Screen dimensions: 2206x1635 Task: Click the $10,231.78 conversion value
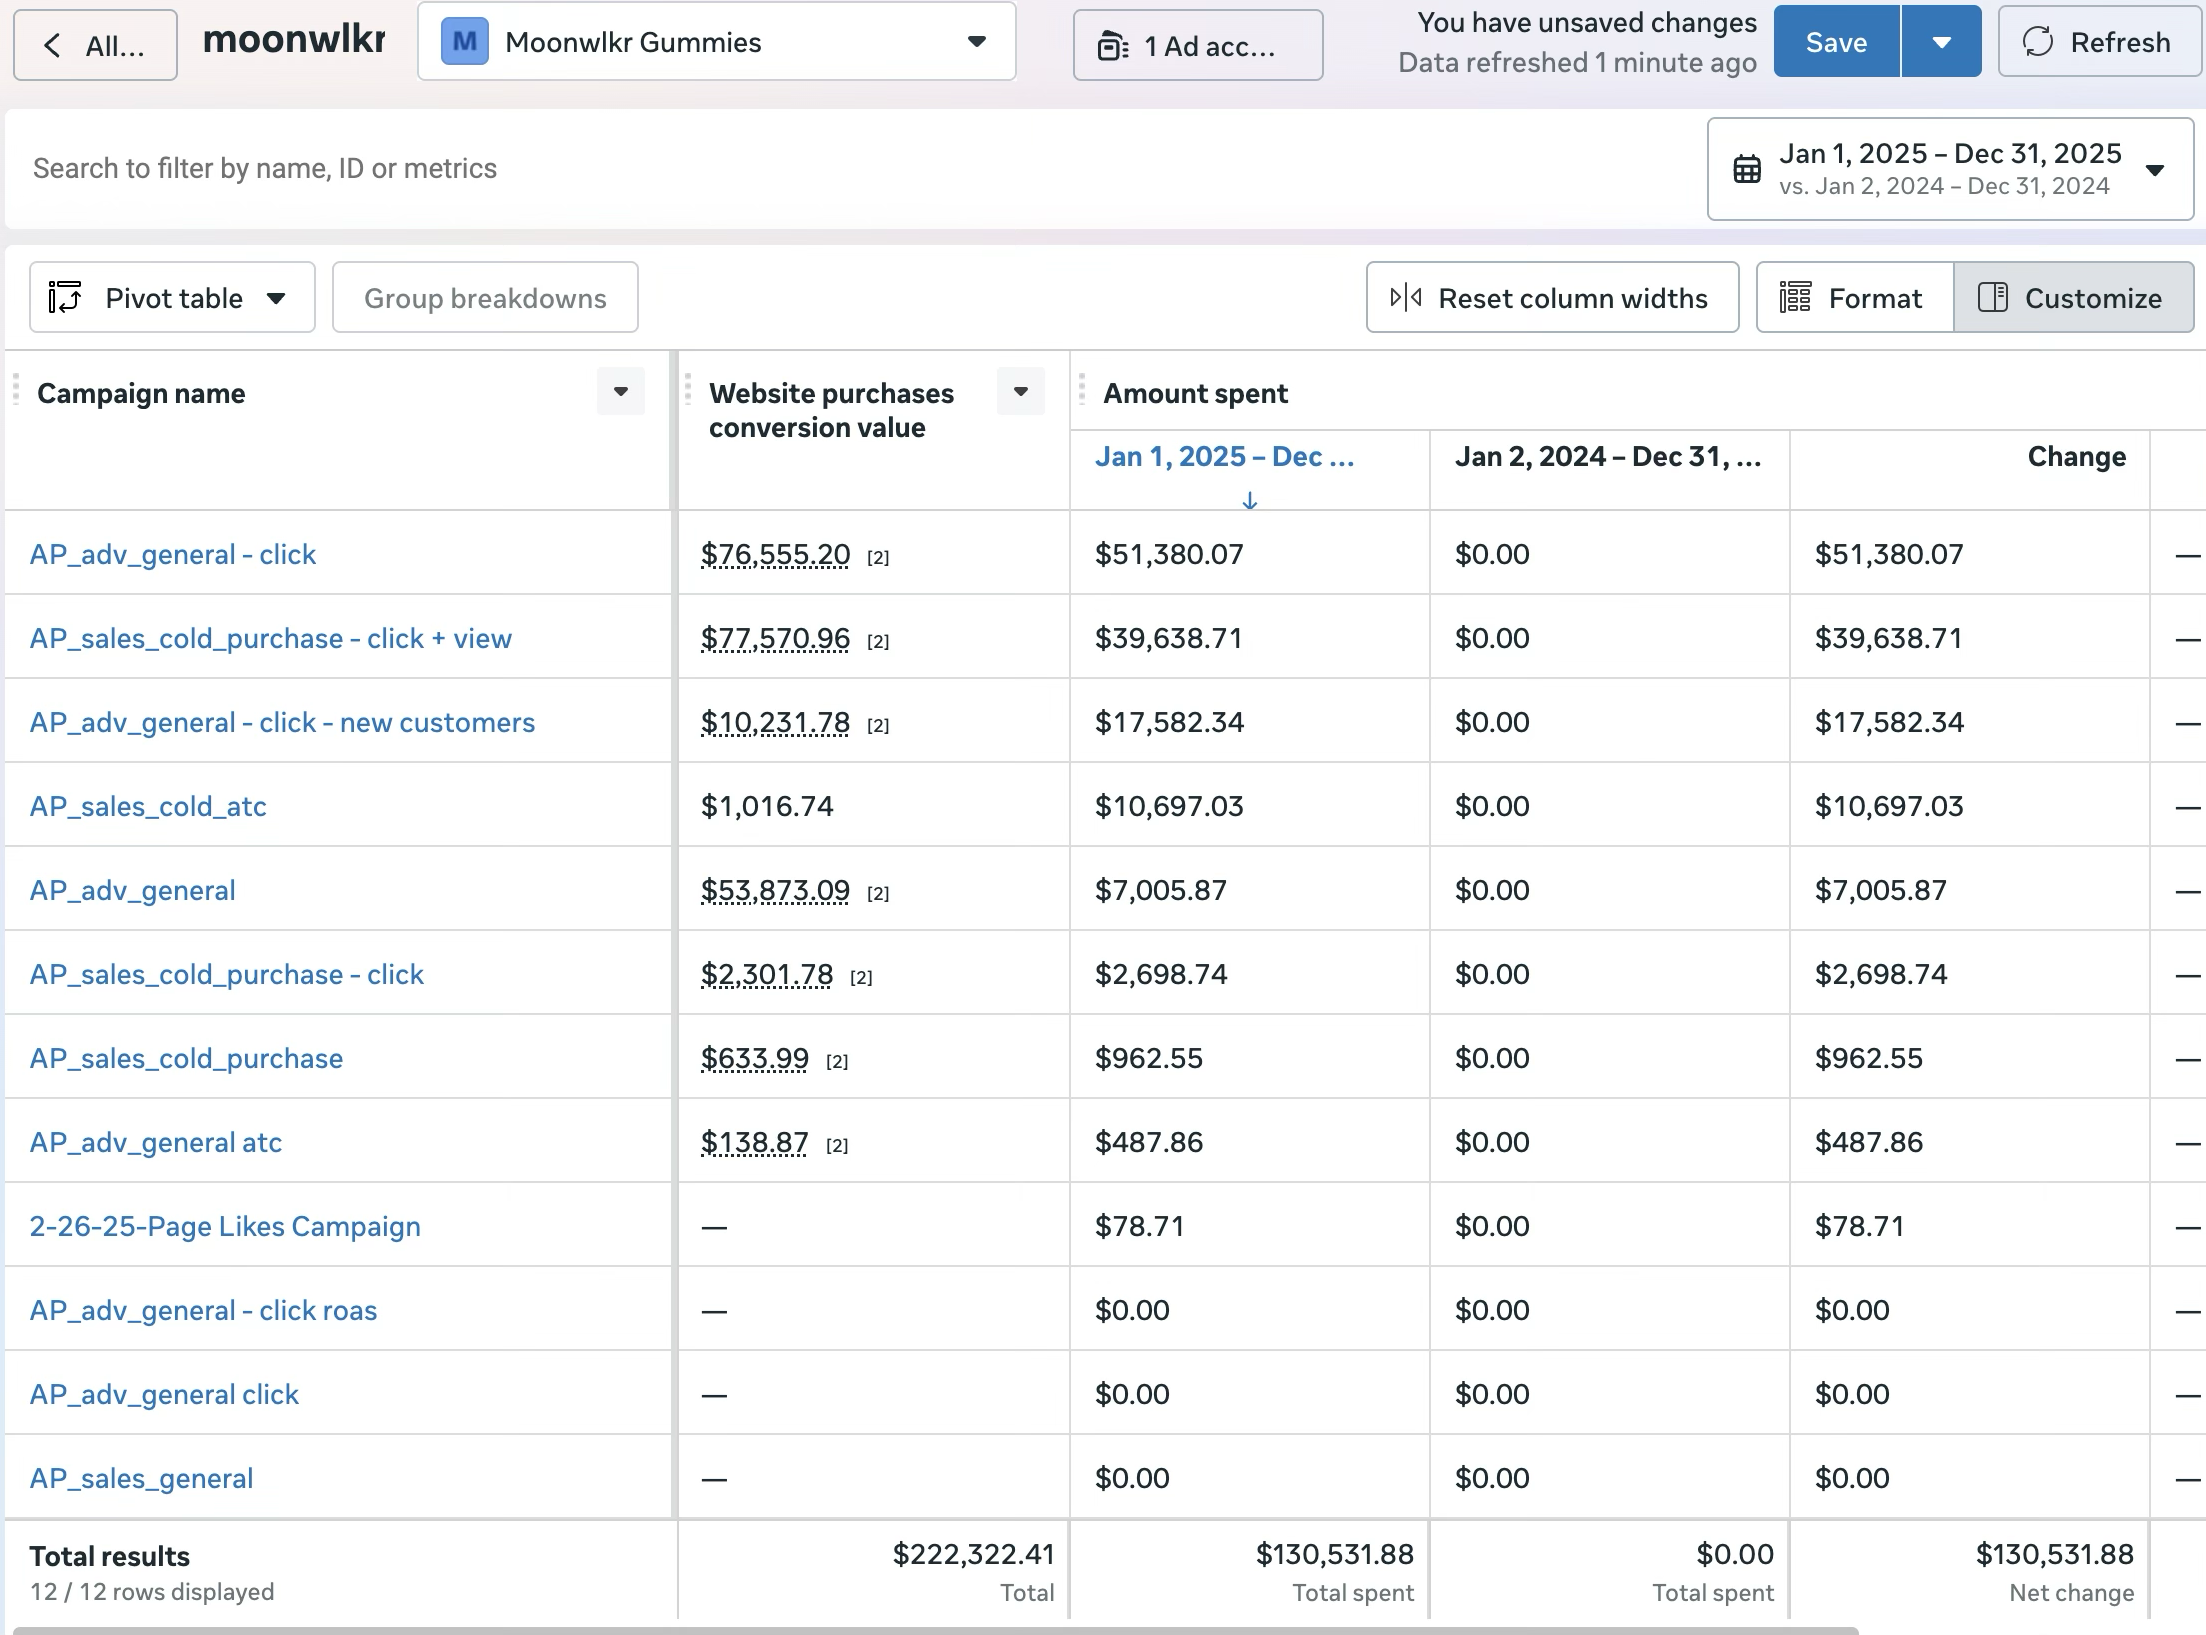click(x=775, y=722)
